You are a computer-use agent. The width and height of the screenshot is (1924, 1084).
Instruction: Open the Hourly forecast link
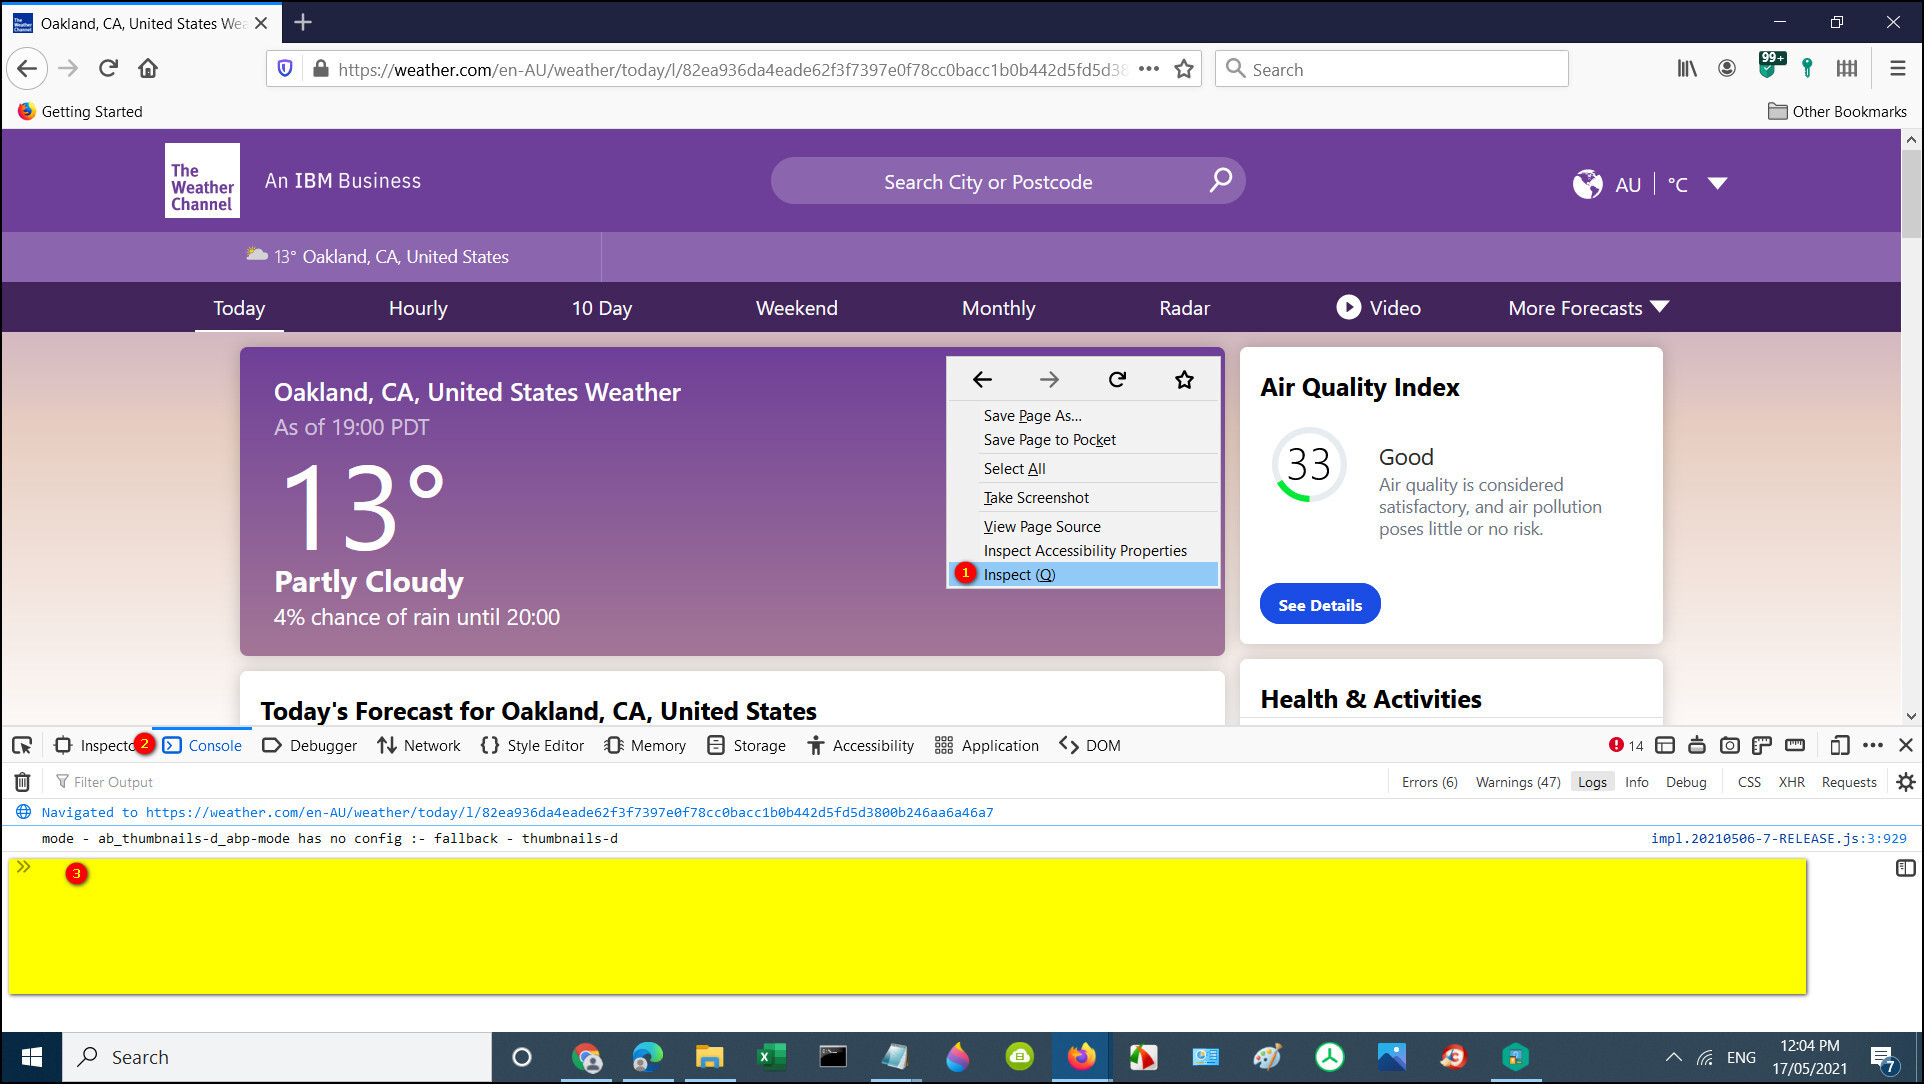[418, 308]
